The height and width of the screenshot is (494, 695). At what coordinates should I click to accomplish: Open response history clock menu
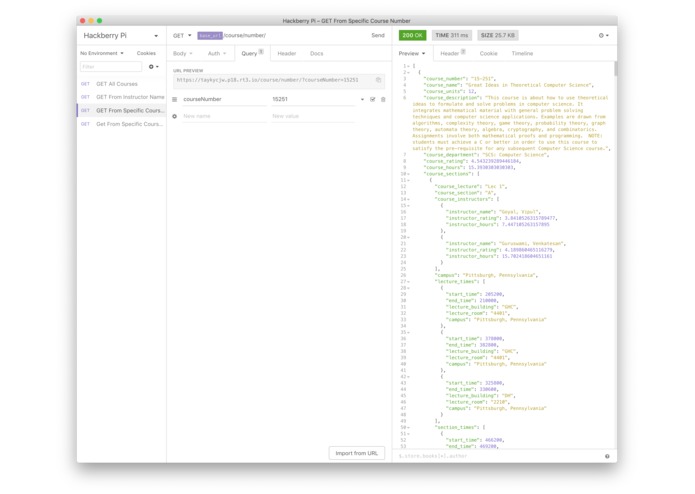pos(604,35)
